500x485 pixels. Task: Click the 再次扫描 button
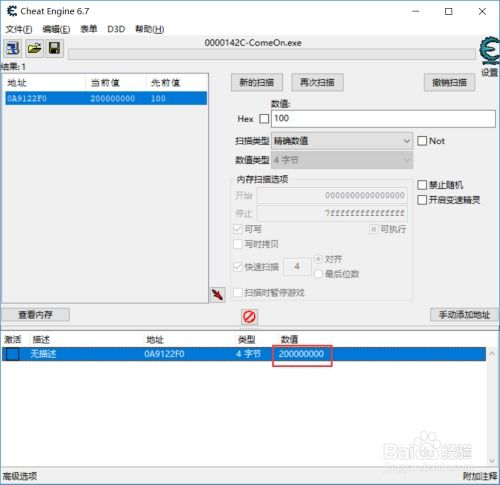(x=317, y=82)
